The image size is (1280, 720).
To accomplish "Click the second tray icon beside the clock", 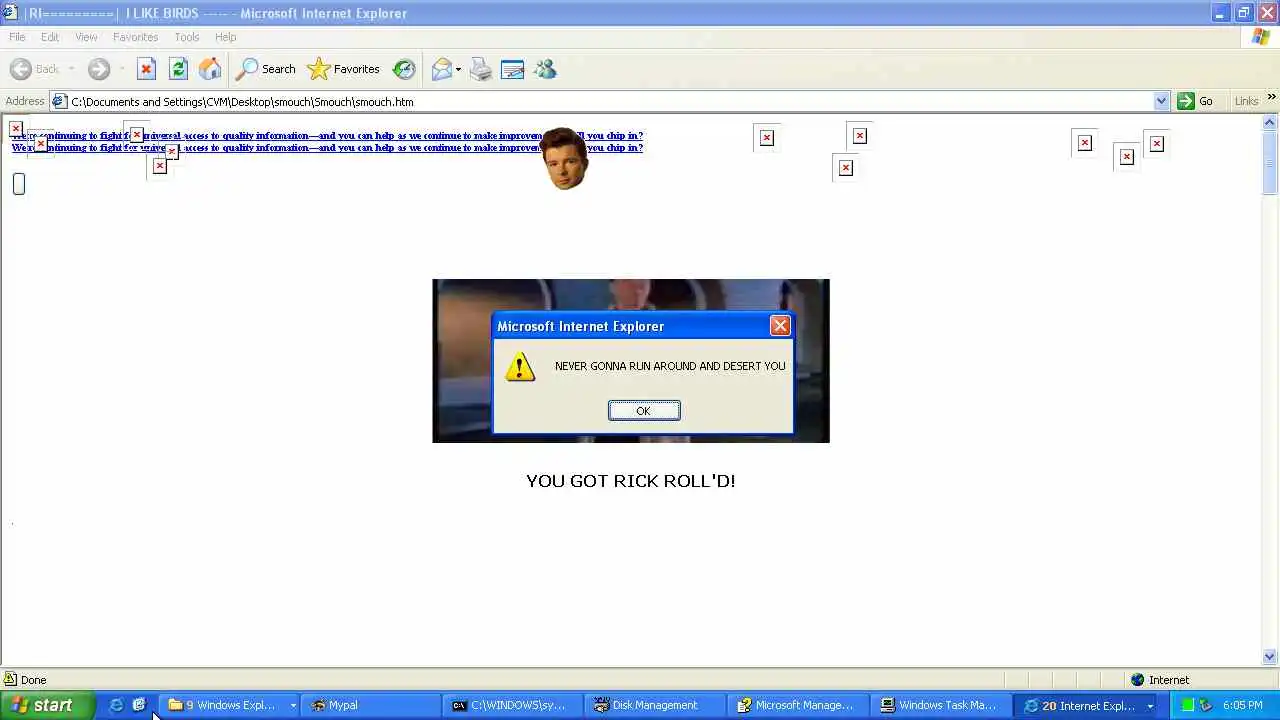I will click(1206, 705).
